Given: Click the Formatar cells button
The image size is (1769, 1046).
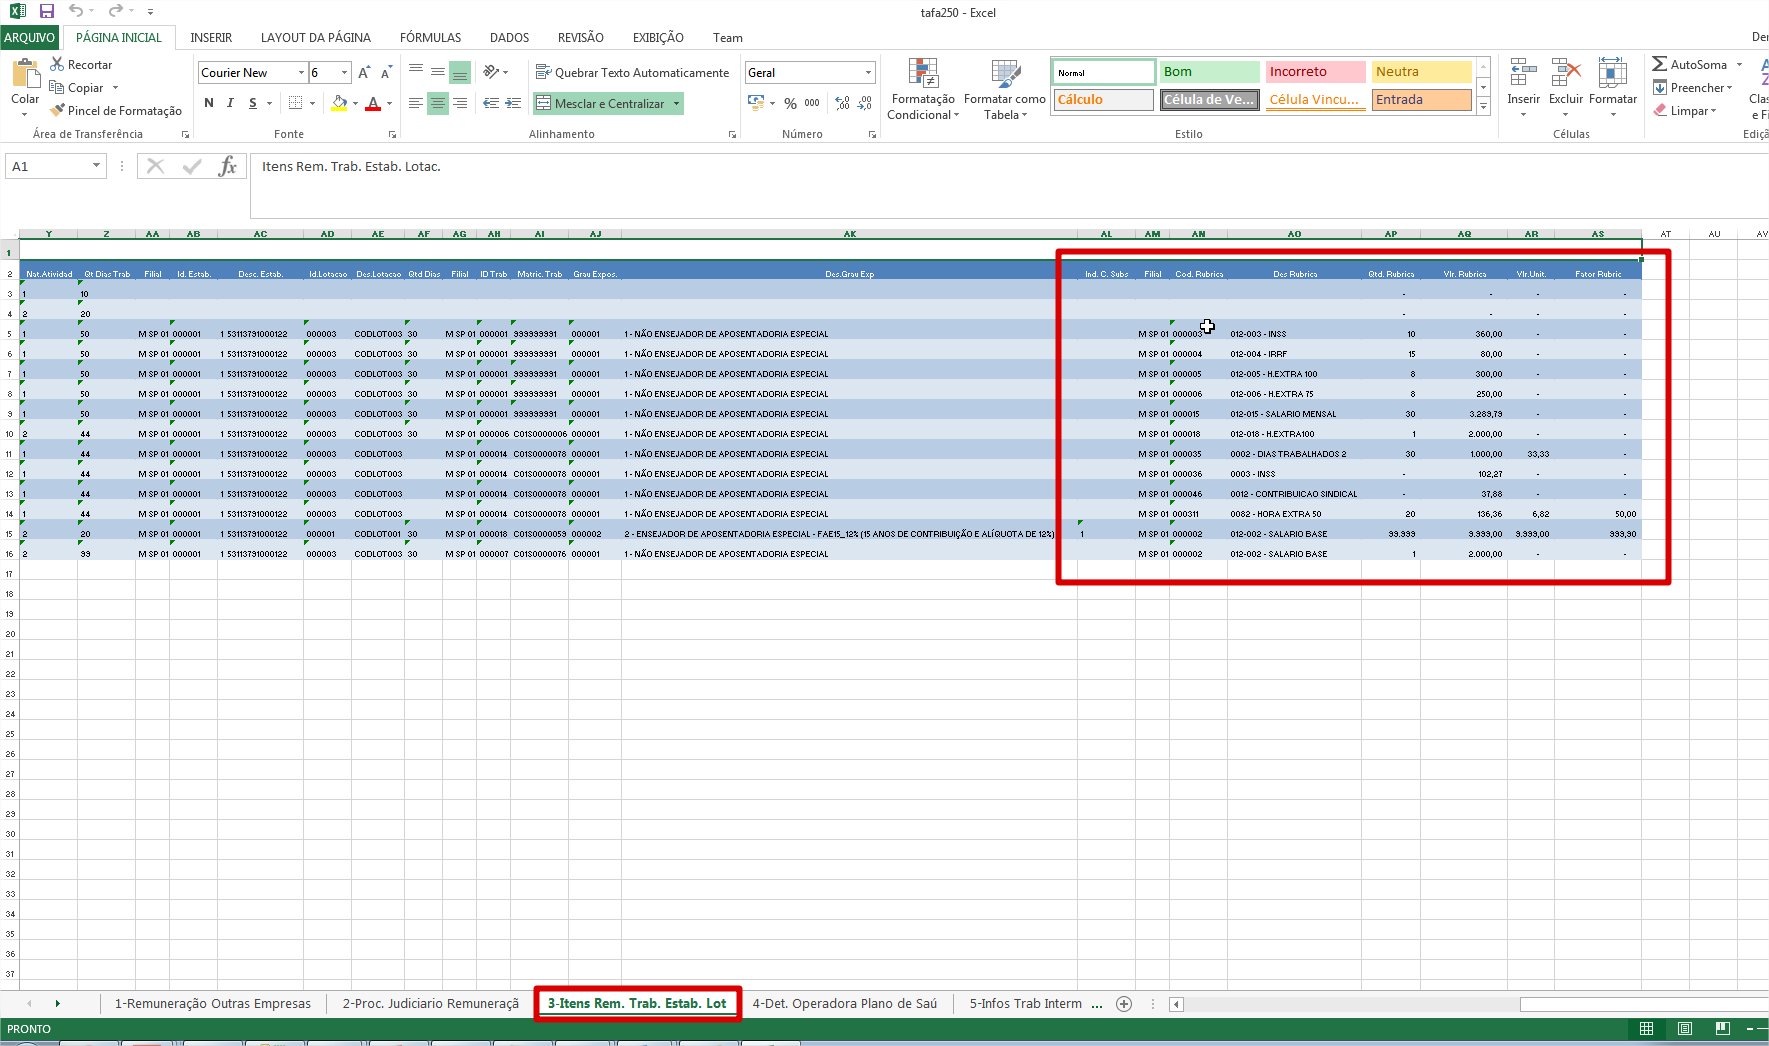Looking at the screenshot, I should [x=1612, y=88].
